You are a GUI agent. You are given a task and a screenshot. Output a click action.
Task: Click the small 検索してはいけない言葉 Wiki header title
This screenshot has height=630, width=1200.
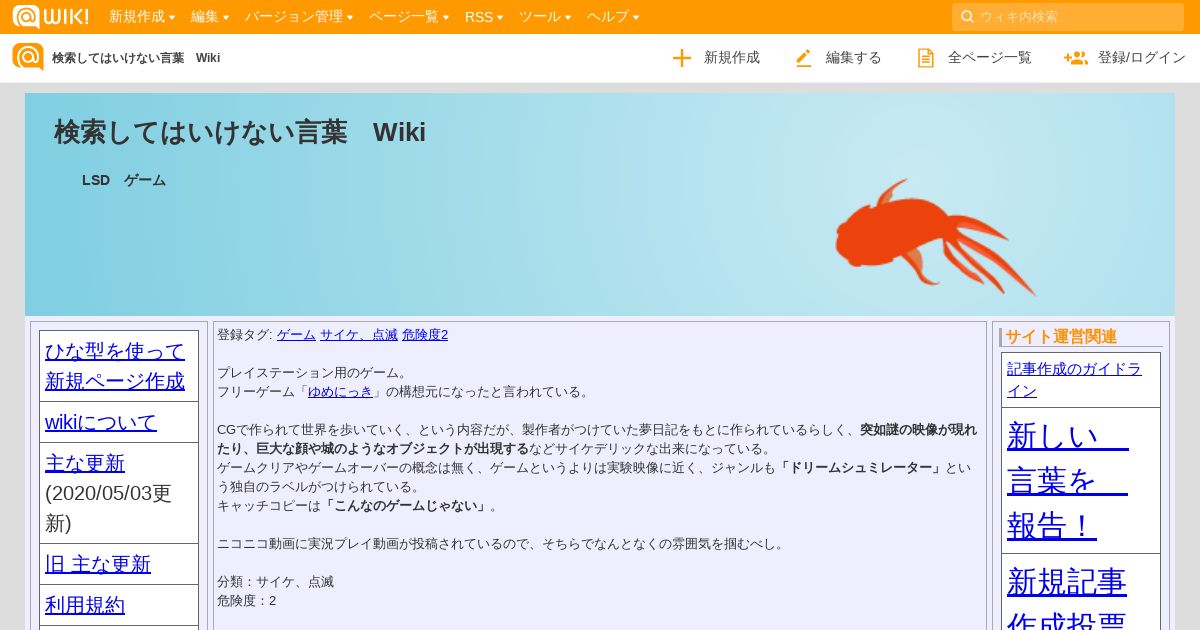click(x=136, y=58)
